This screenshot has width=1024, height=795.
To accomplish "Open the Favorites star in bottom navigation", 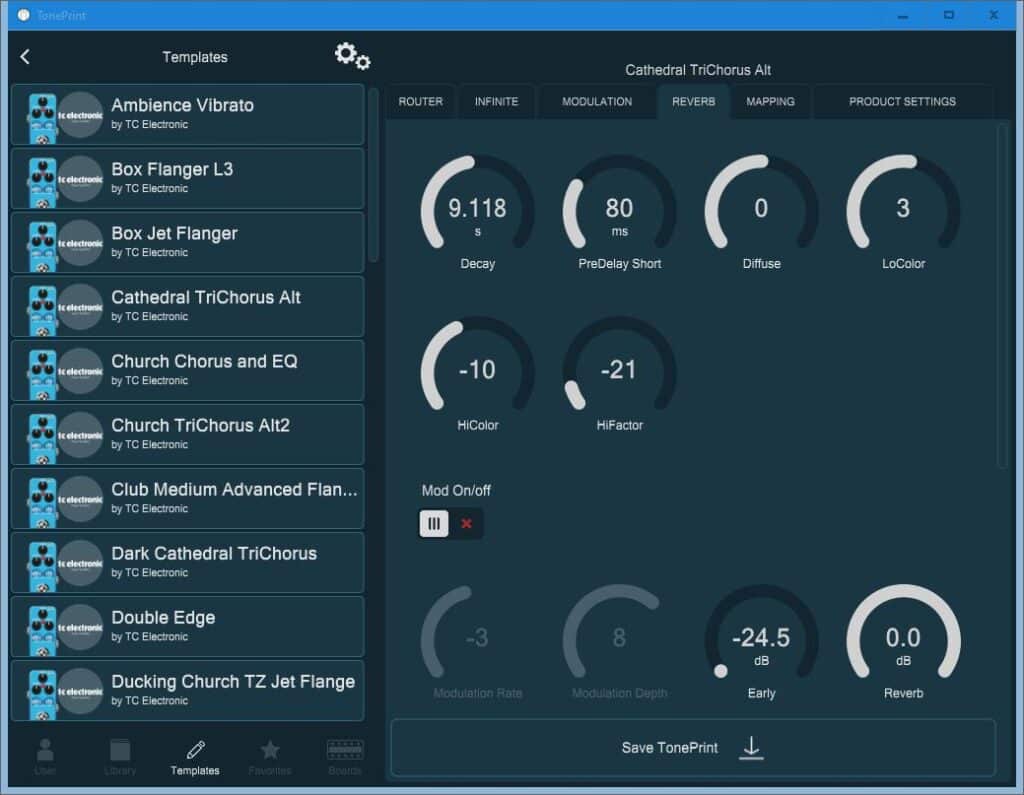I will [270, 756].
